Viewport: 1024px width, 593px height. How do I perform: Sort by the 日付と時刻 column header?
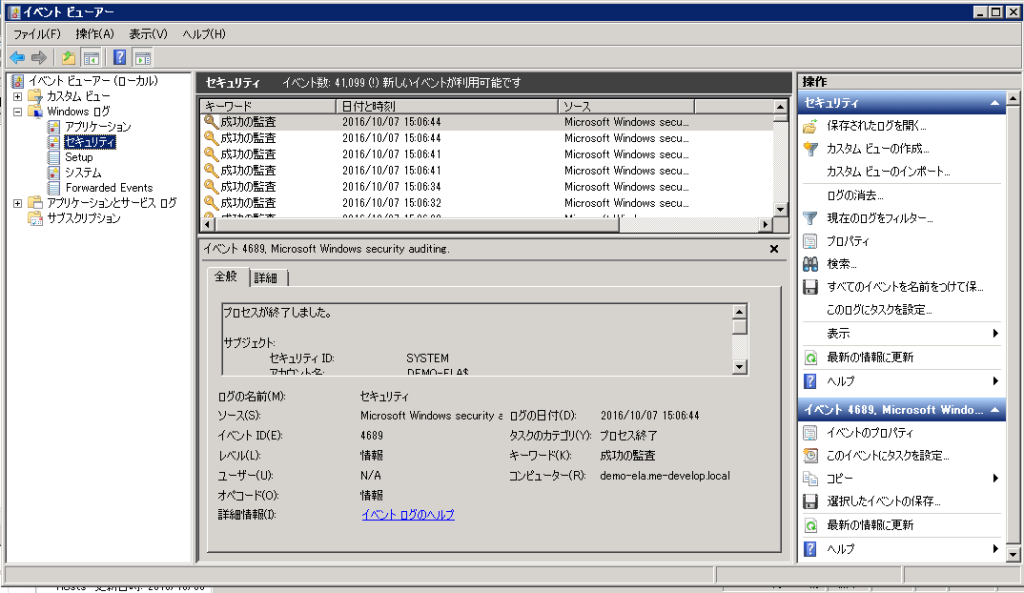(x=447, y=106)
